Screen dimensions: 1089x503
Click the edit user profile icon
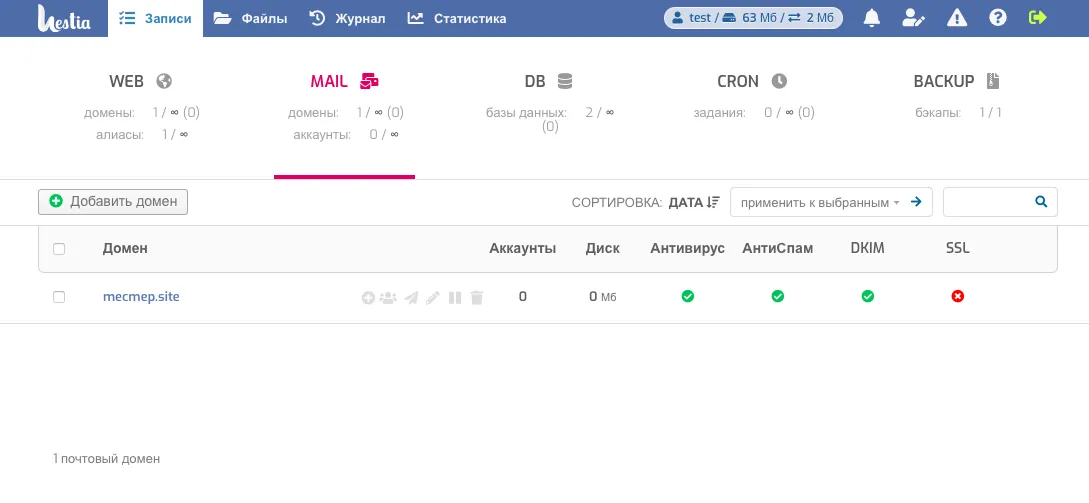913,18
